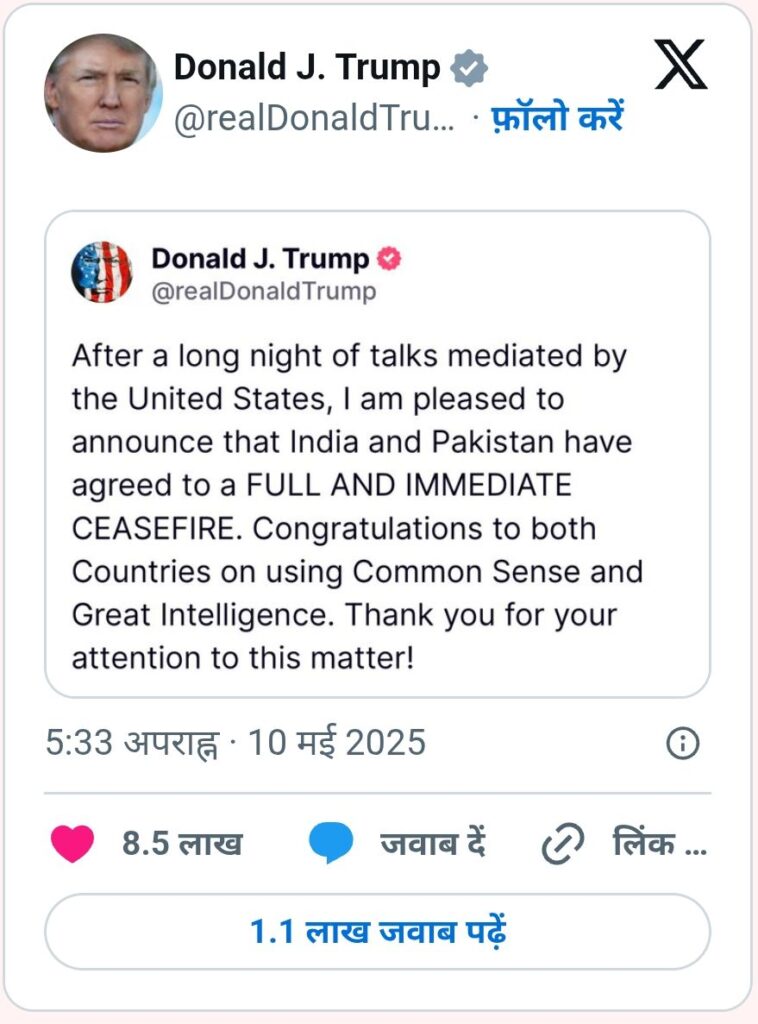Open the flag avatar in the quoted post

pyautogui.click(x=102, y=272)
